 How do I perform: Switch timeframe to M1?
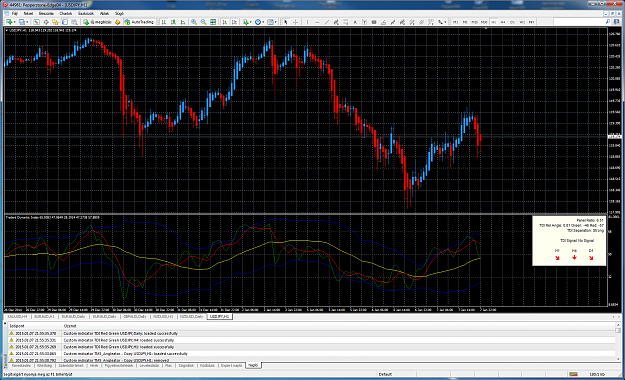point(456,22)
